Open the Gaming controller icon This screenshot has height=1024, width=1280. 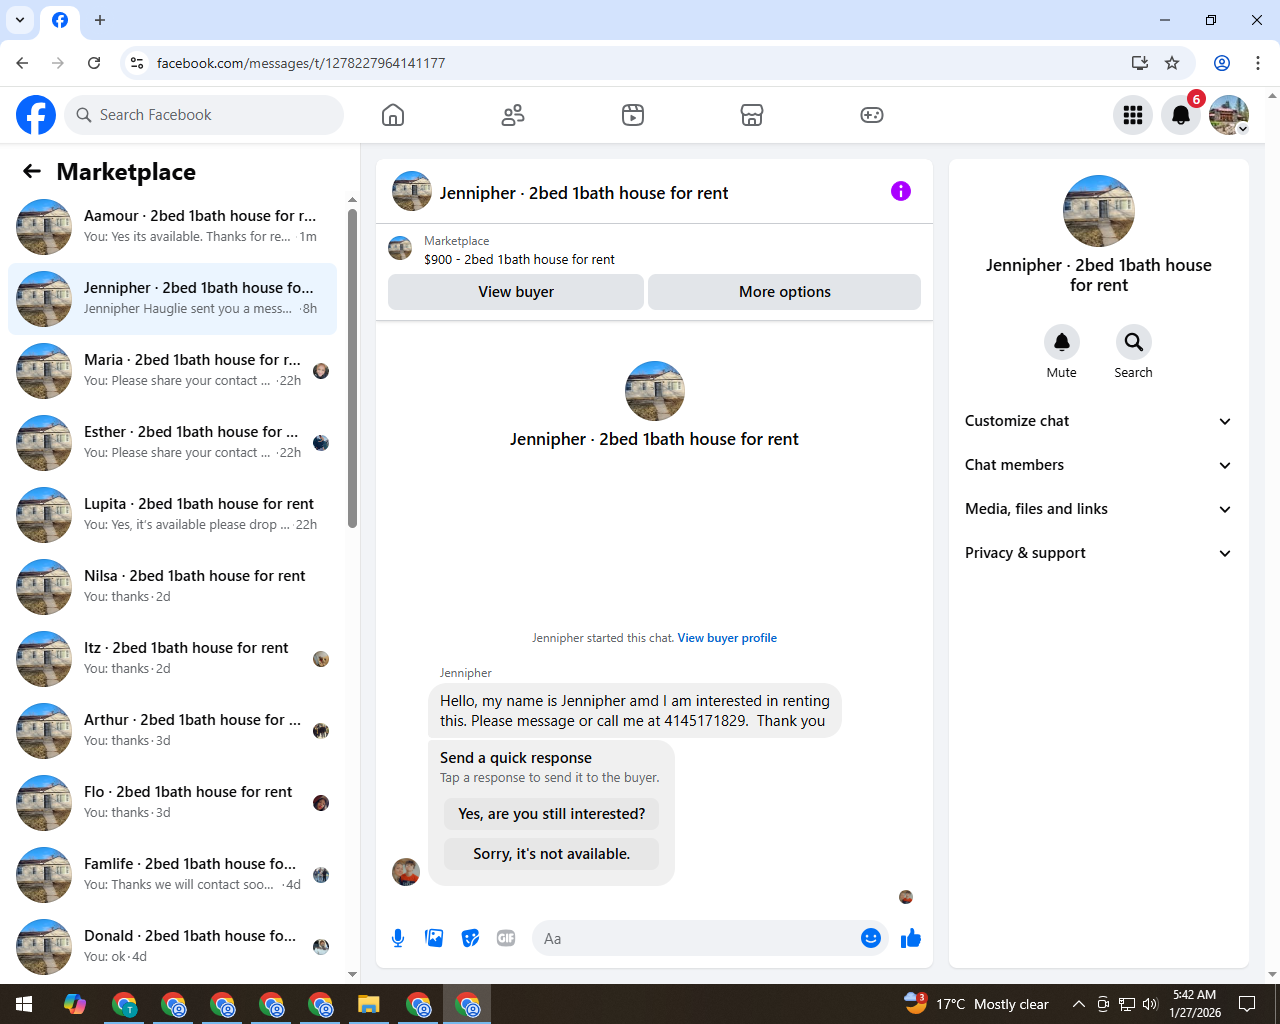tap(872, 115)
